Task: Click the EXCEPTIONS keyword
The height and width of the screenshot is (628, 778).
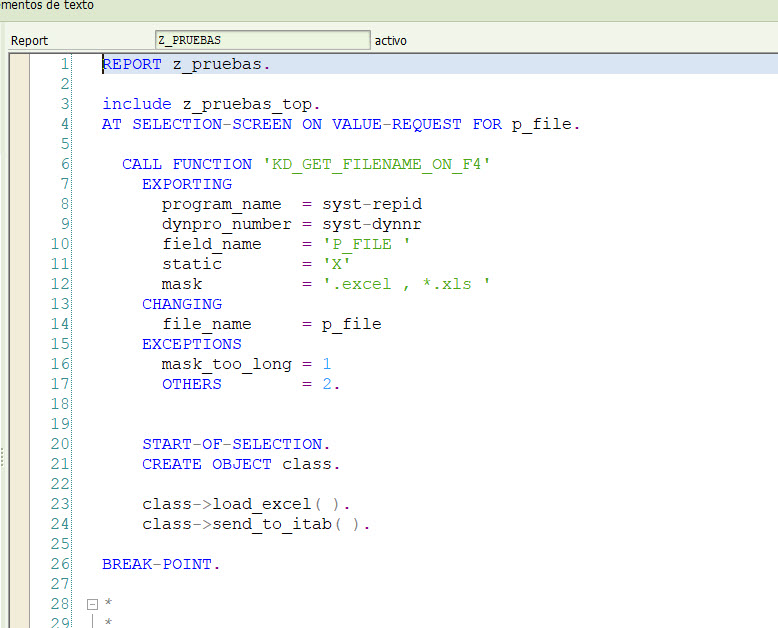Action: [x=191, y=344]
